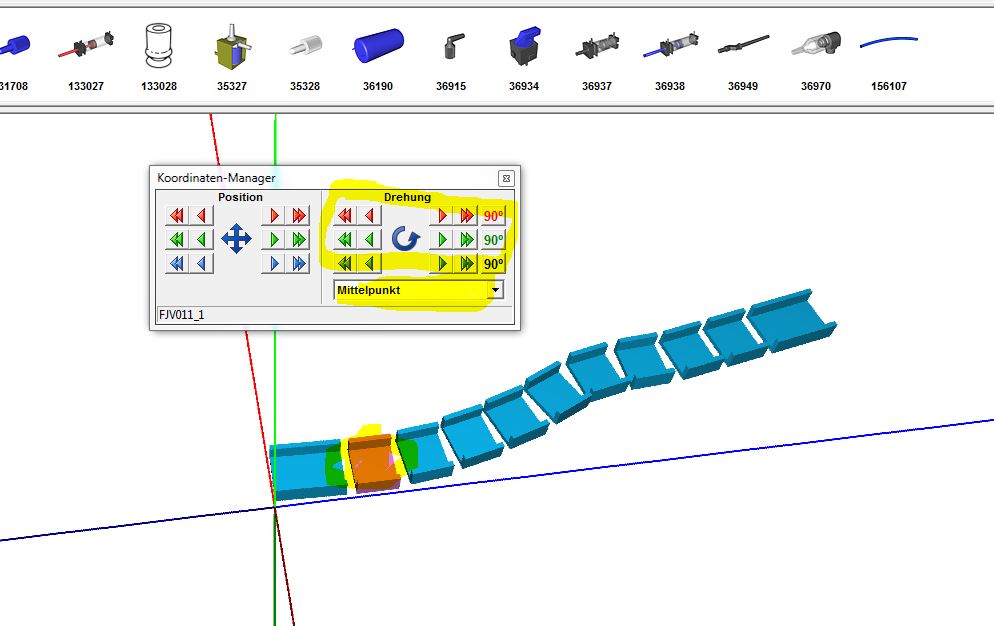Select the blue switch component 36934
This screenshot has width=994, height=626.
(x=523, y=46)
